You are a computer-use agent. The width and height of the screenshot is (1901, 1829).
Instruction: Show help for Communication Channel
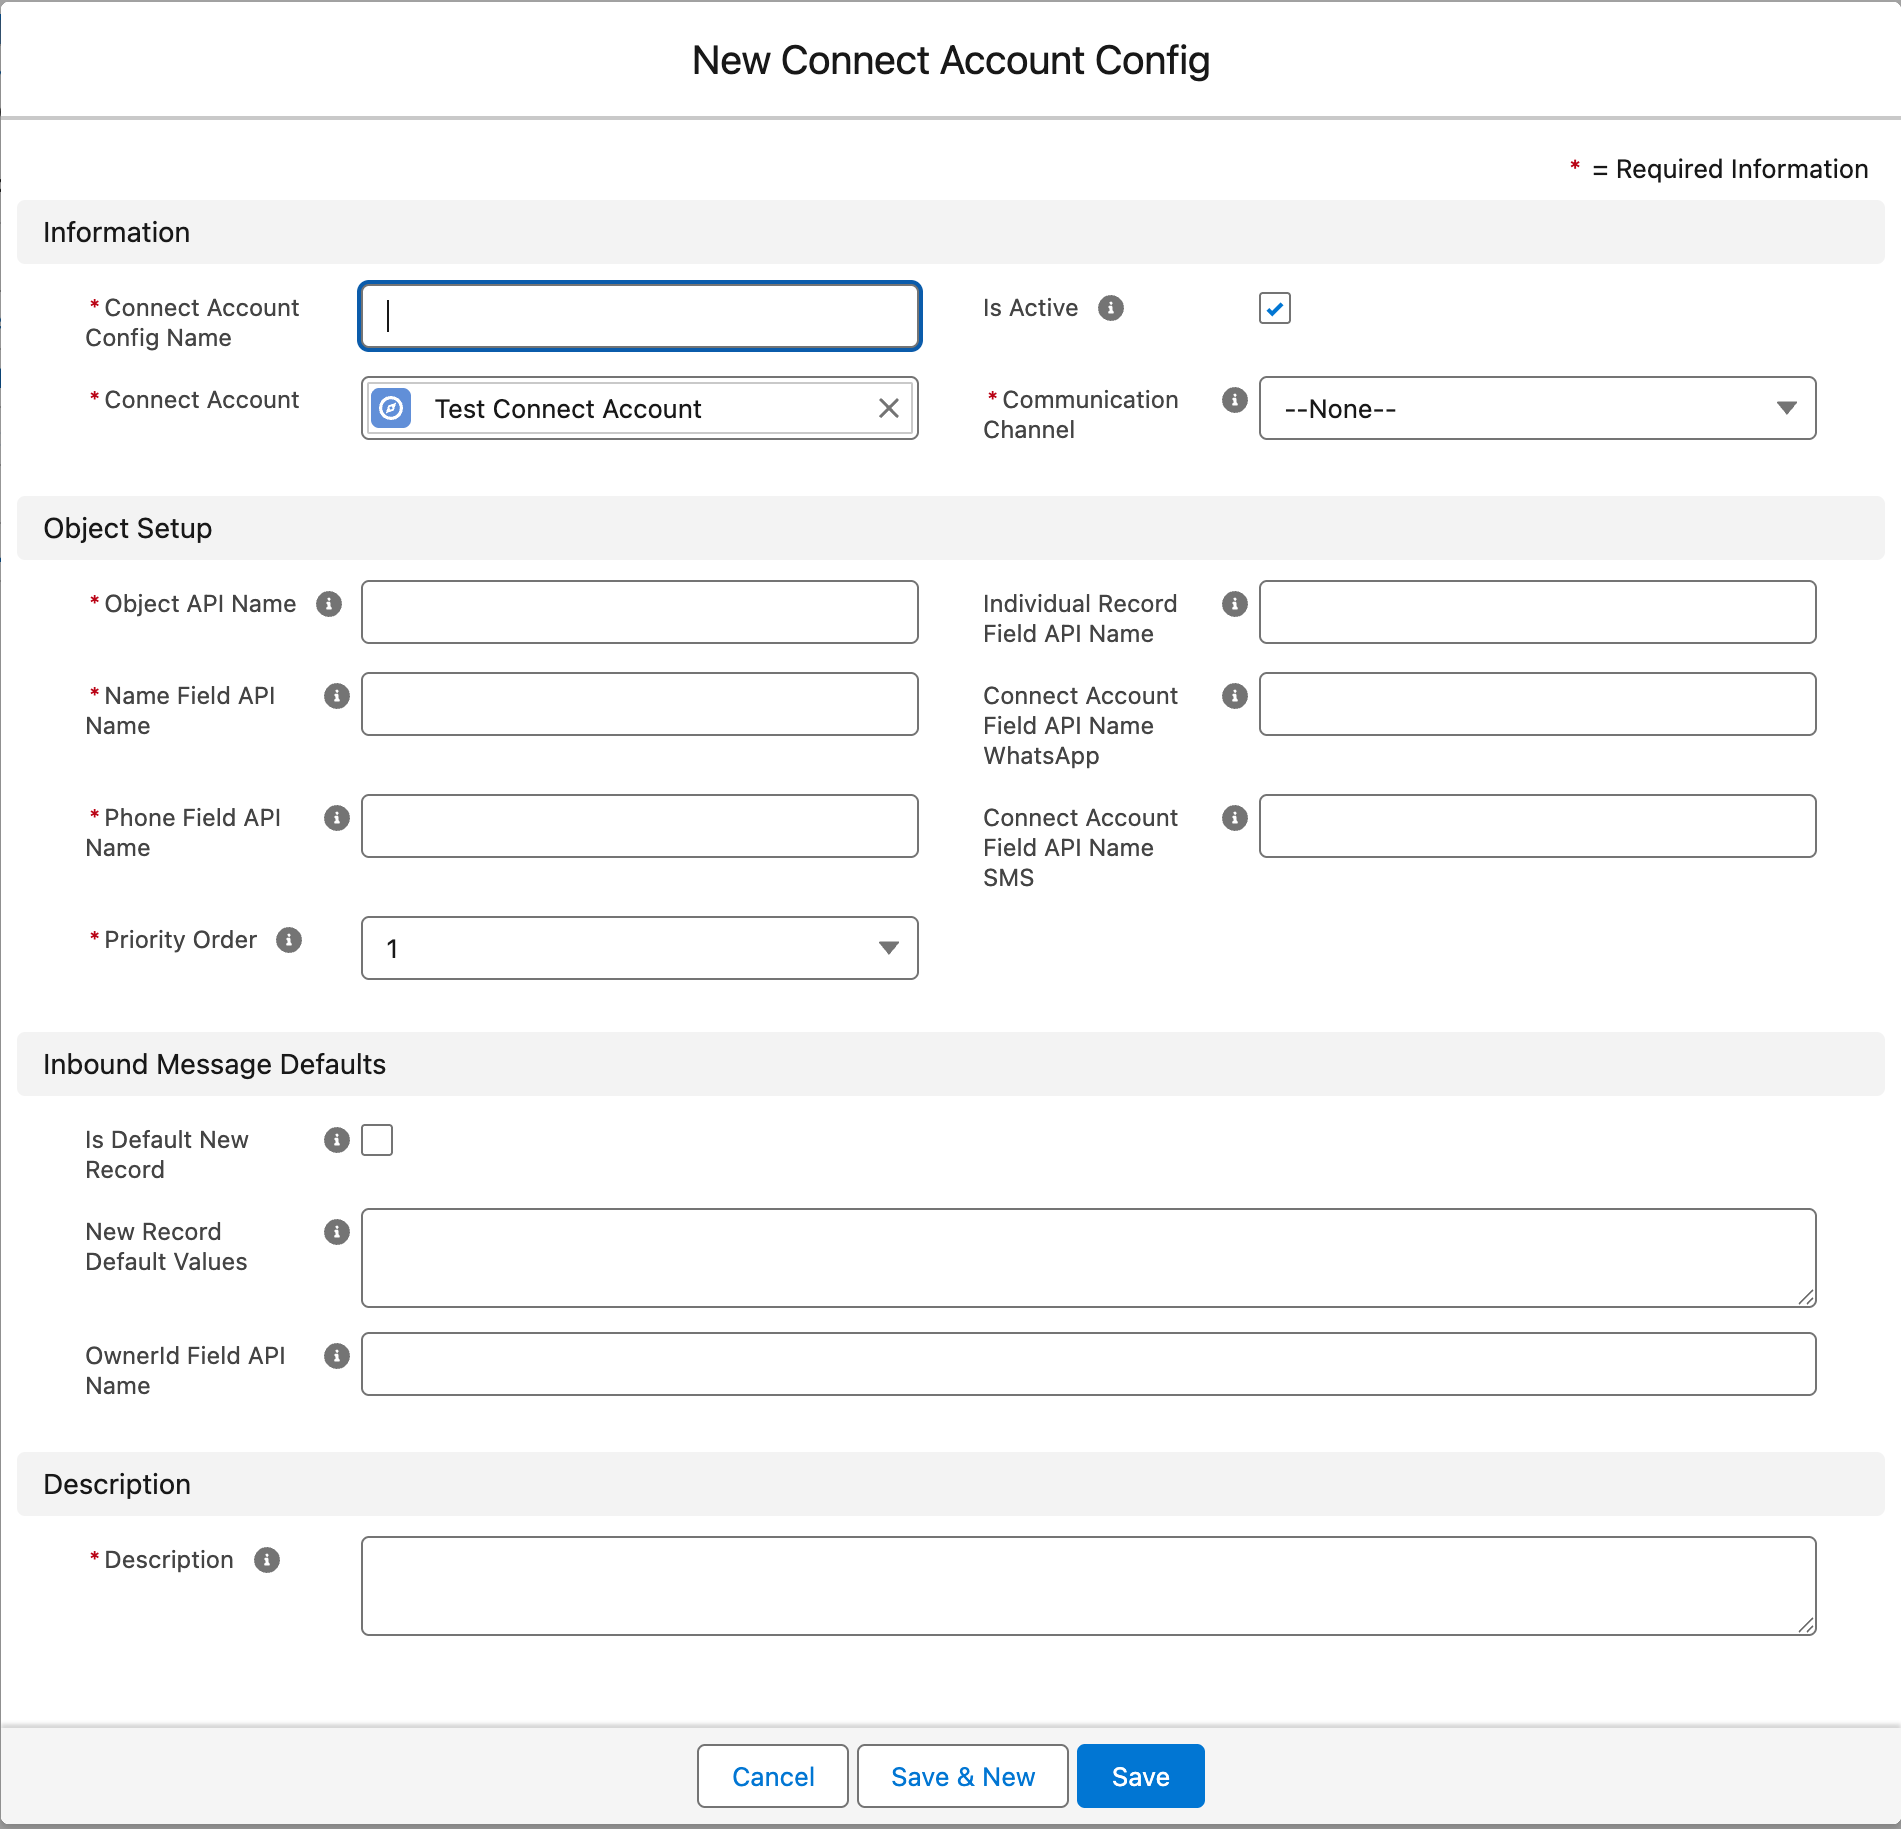pyautogui.click(x=1235, y=400)
